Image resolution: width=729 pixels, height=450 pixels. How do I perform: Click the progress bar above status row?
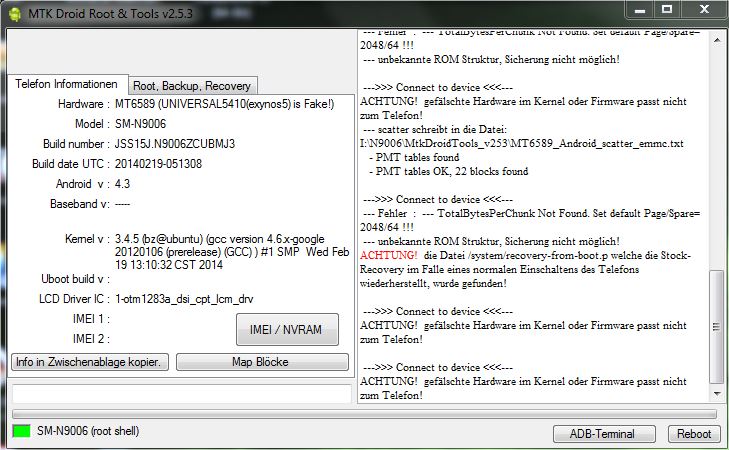coord(364,414)
